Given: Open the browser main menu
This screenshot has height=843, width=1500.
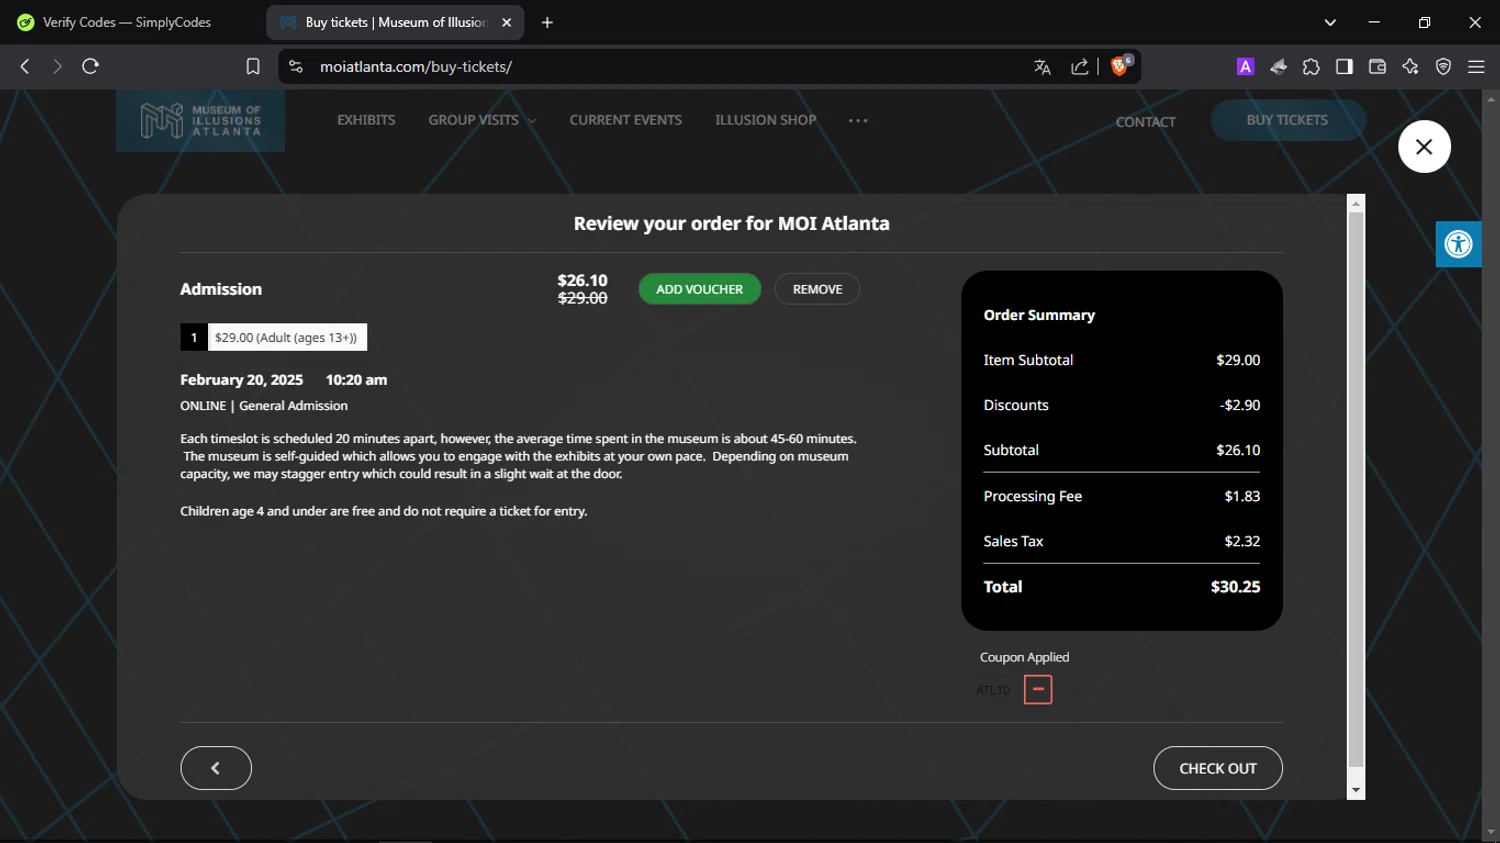Looking at the screenshot, I should pos(1476,66).
